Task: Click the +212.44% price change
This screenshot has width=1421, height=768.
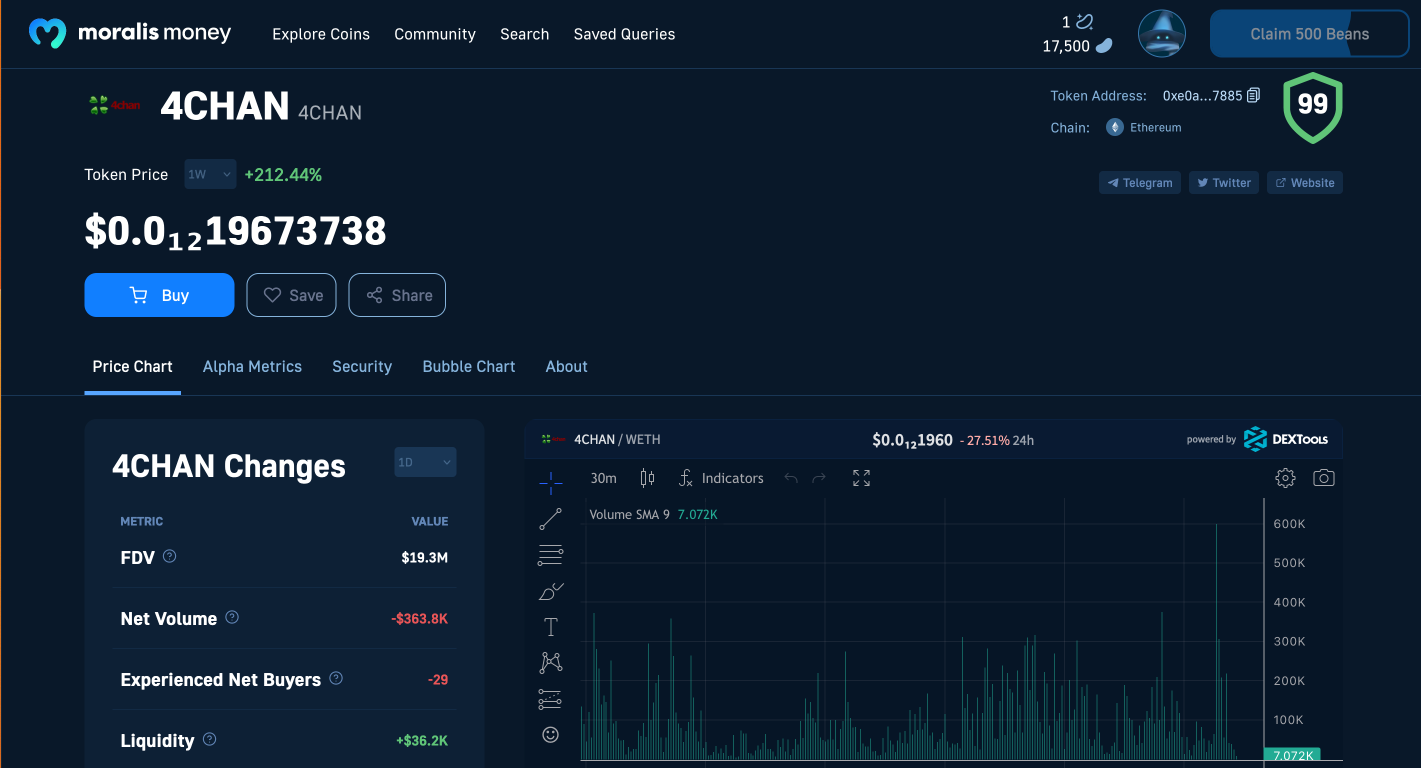Action: (283, 175)
